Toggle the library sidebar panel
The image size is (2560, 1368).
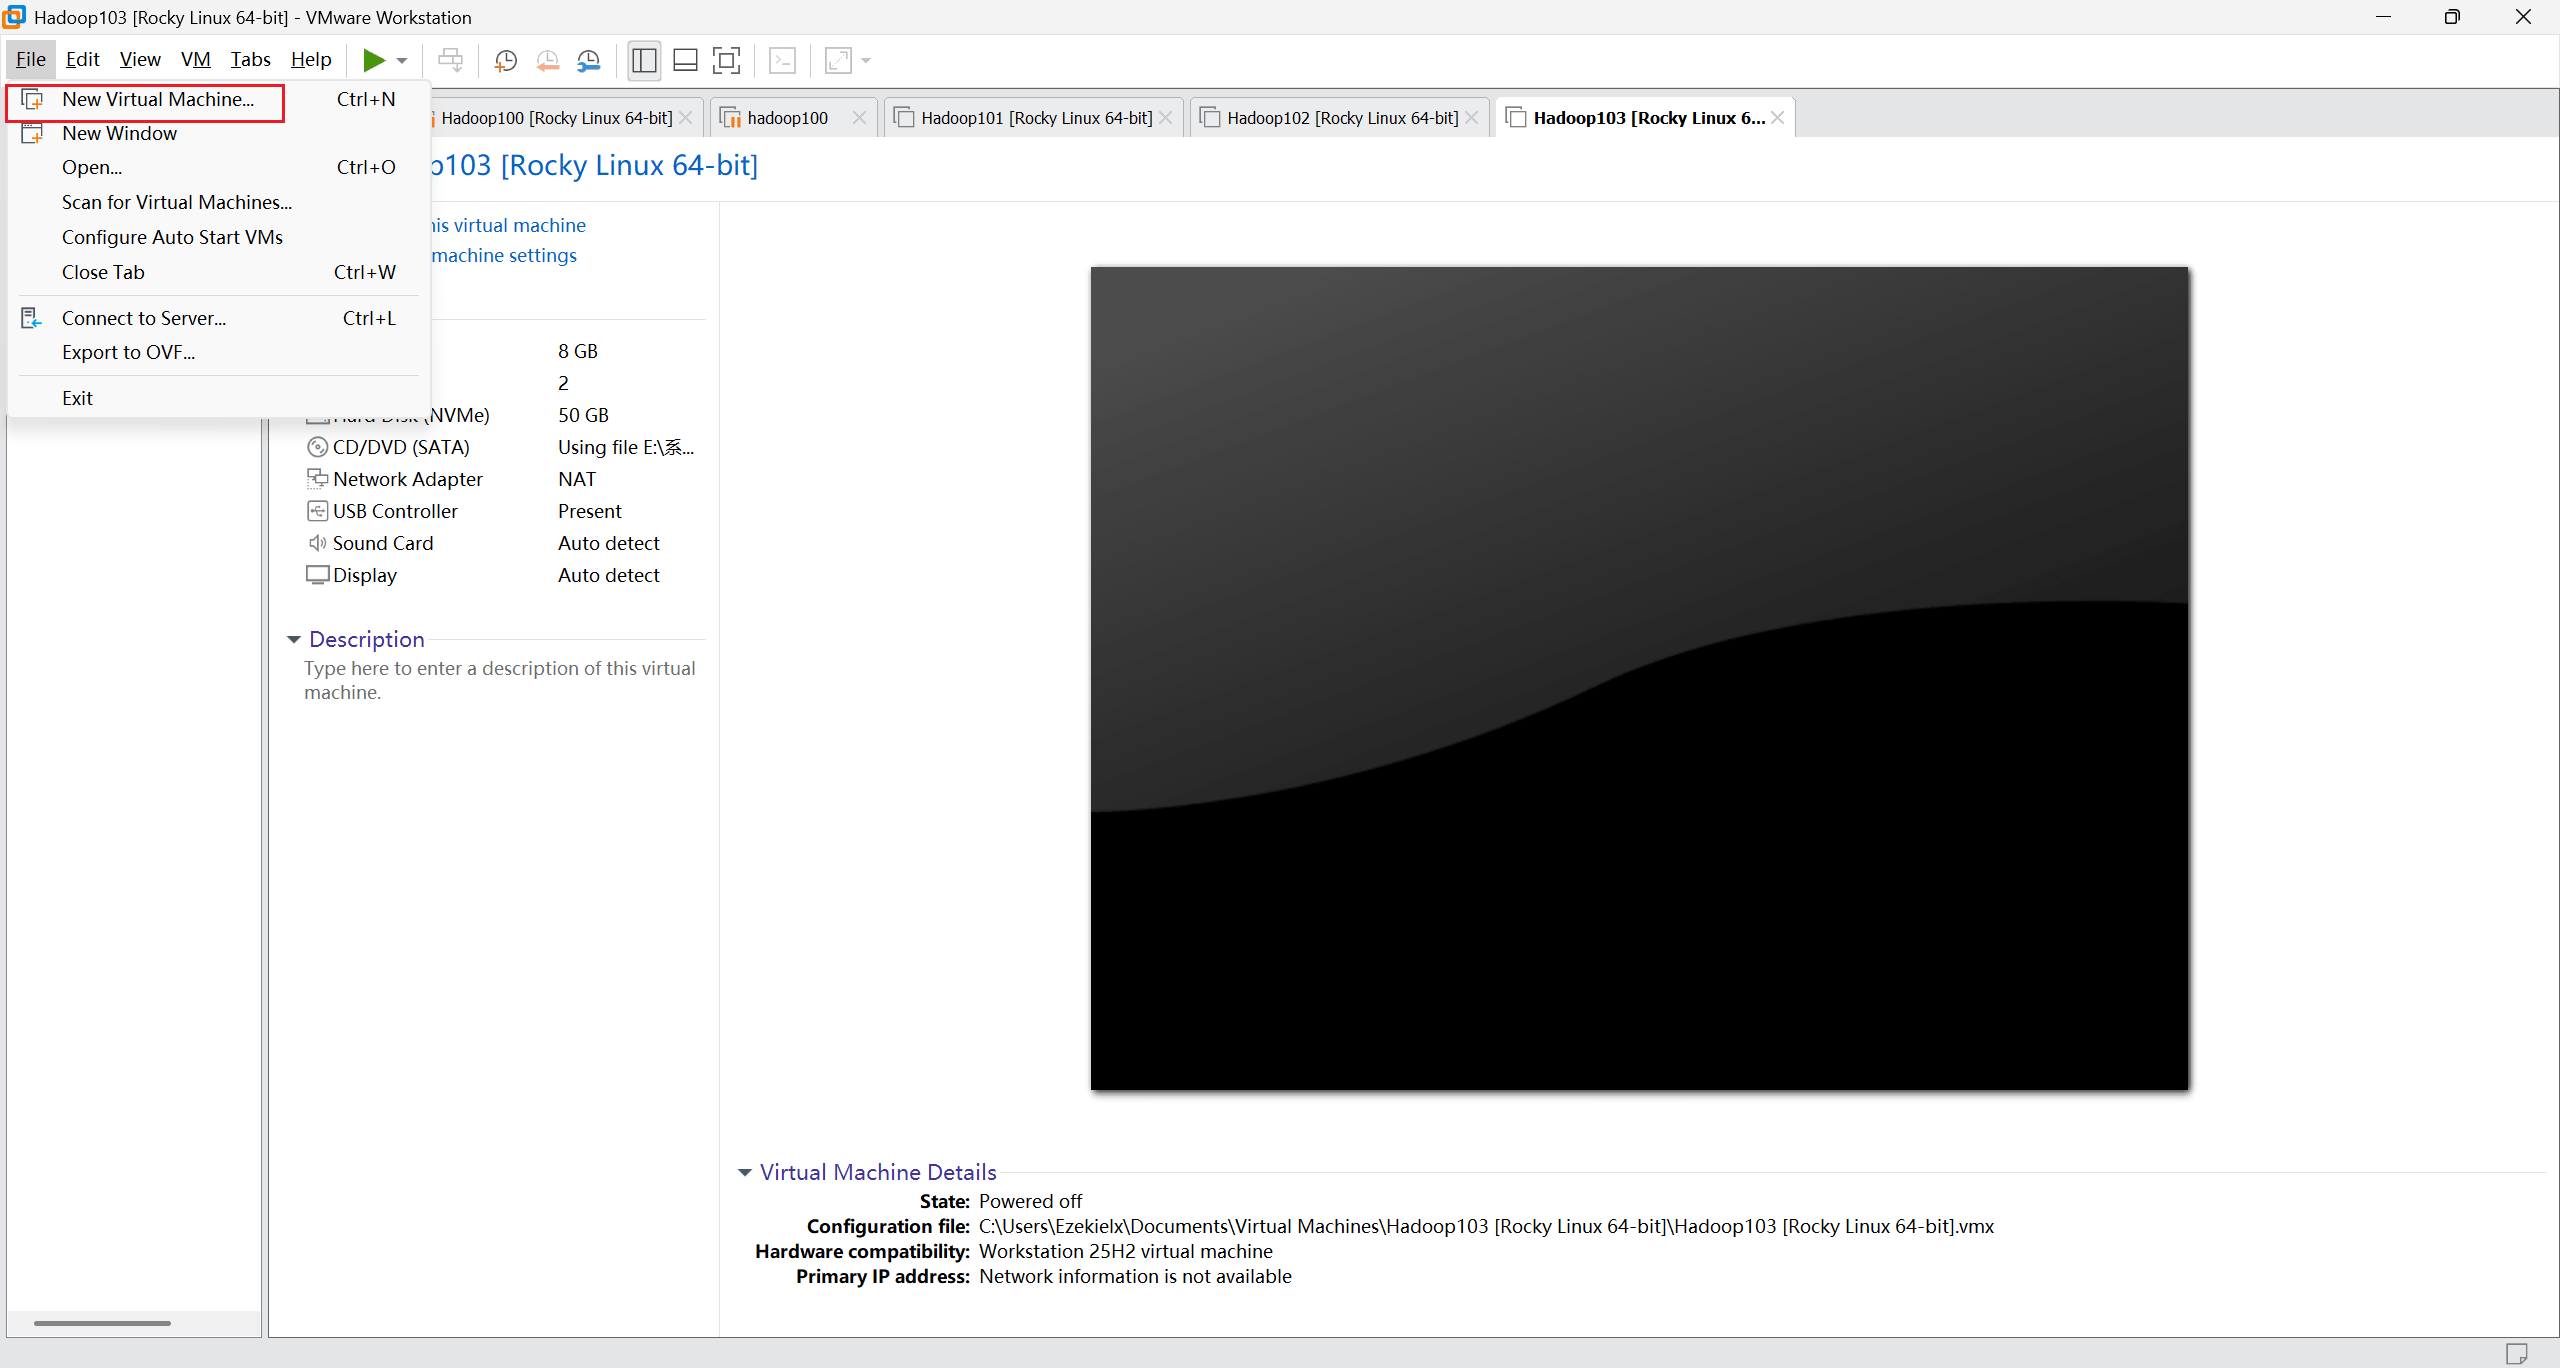click(644, 61)
